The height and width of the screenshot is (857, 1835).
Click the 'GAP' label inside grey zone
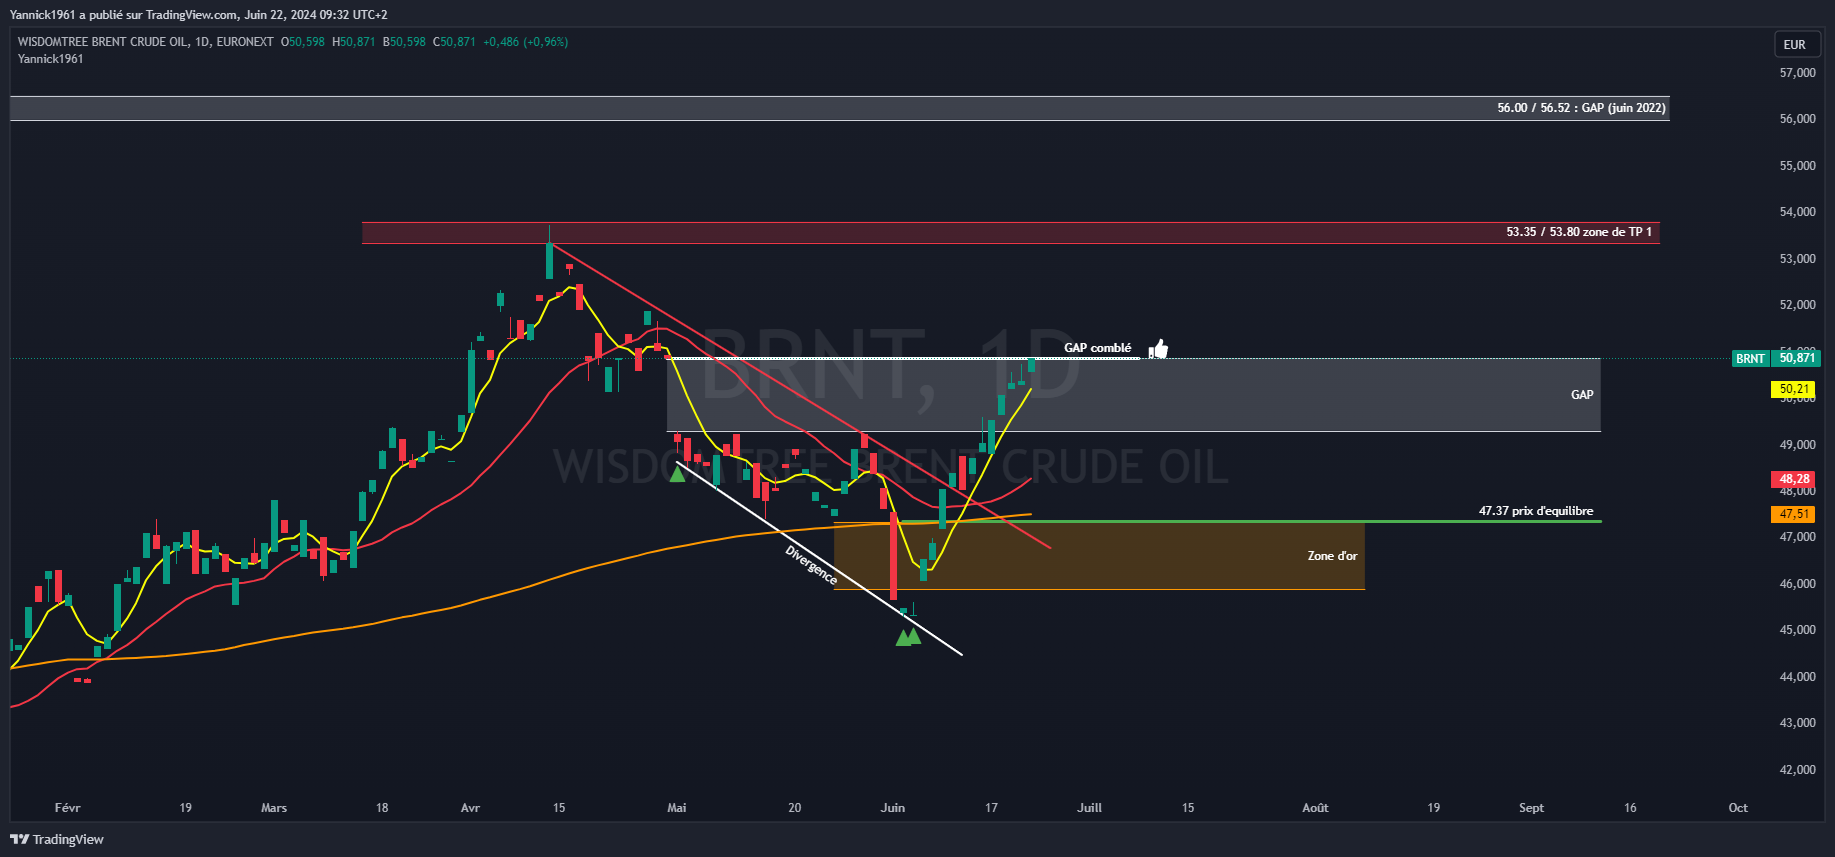coord(1582,395)
